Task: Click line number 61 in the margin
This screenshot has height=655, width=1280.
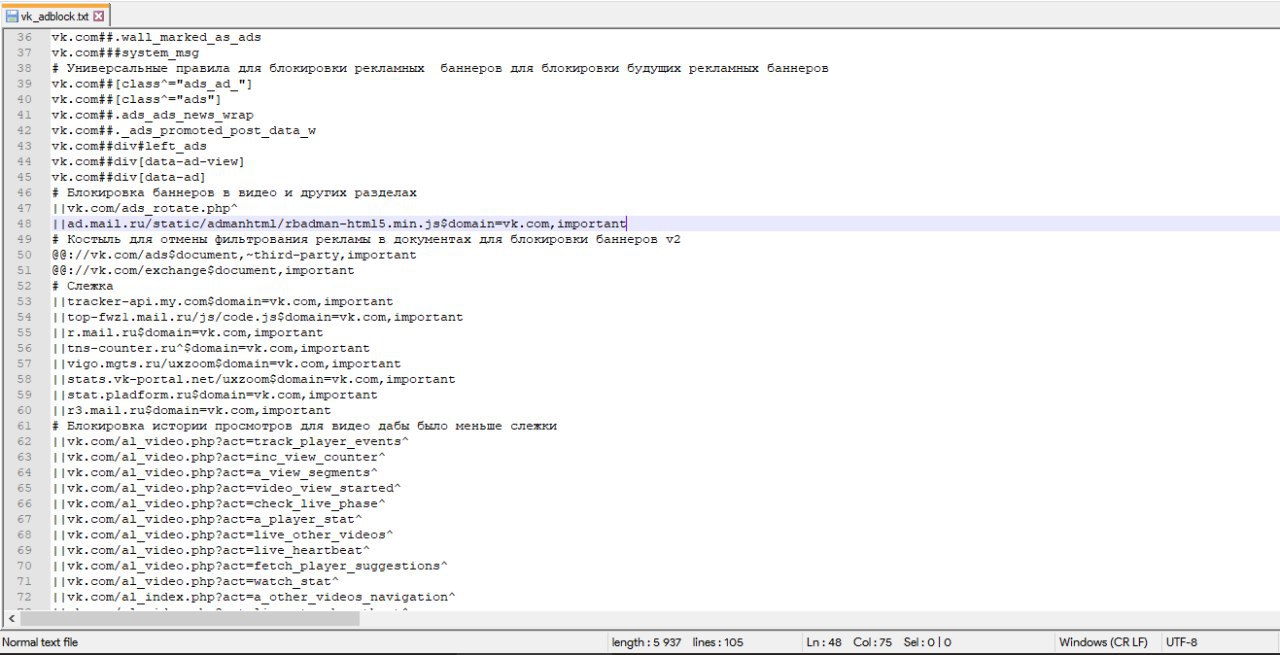Action: (x=25, y=426)
